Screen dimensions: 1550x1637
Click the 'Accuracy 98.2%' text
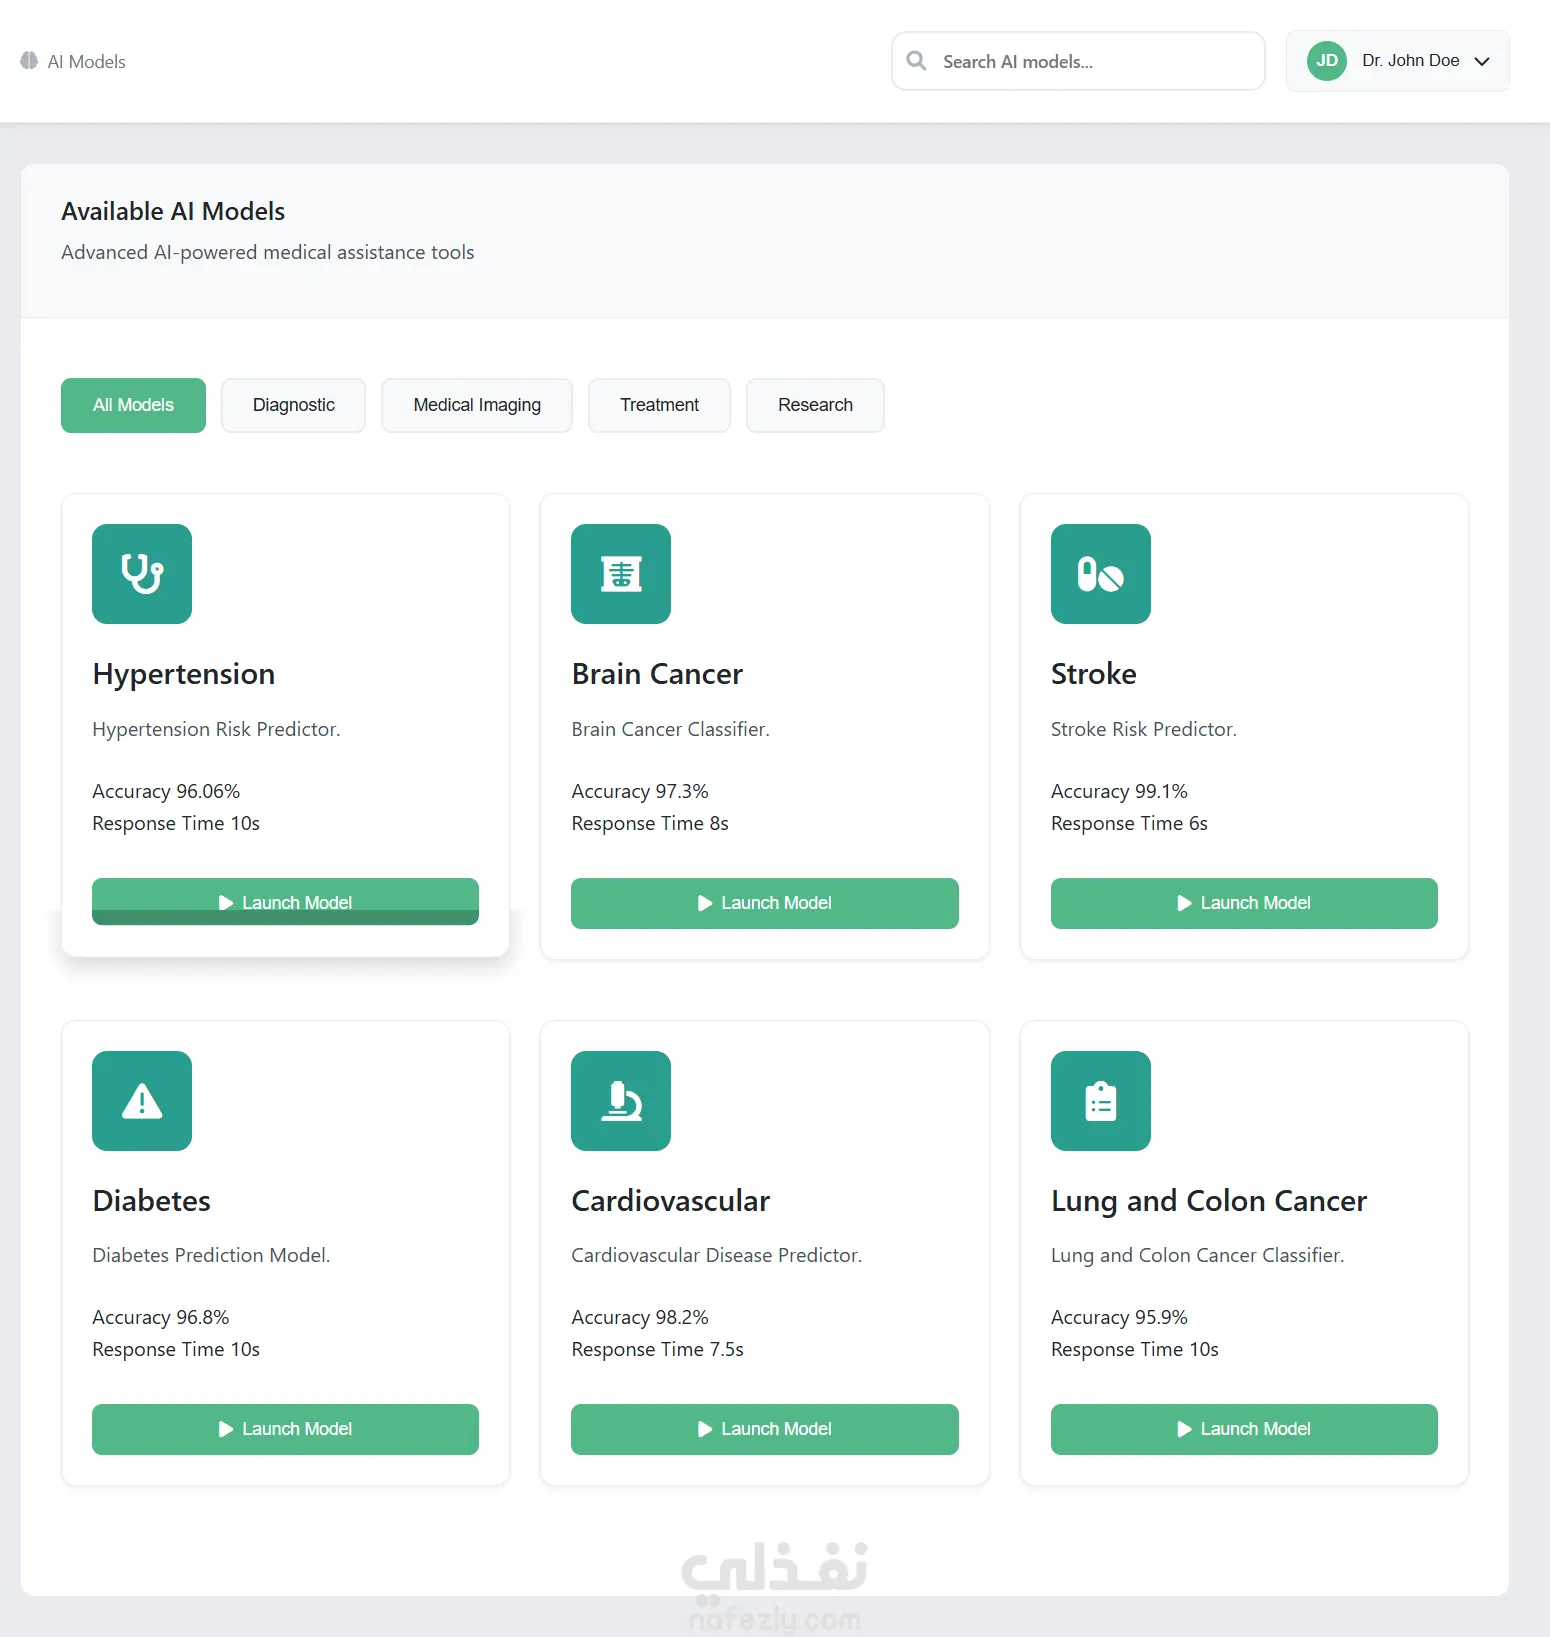click(640, 1317)
